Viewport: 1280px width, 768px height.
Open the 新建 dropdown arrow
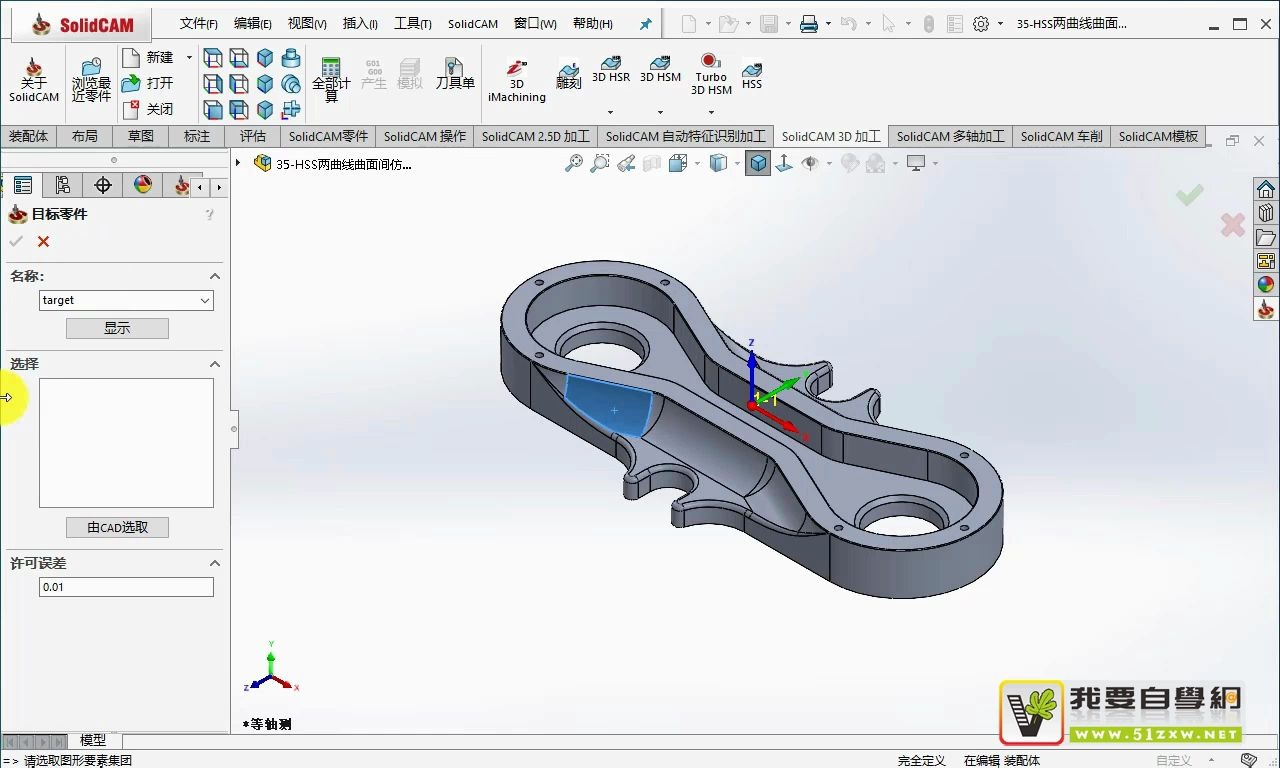(x=189, y=58)
